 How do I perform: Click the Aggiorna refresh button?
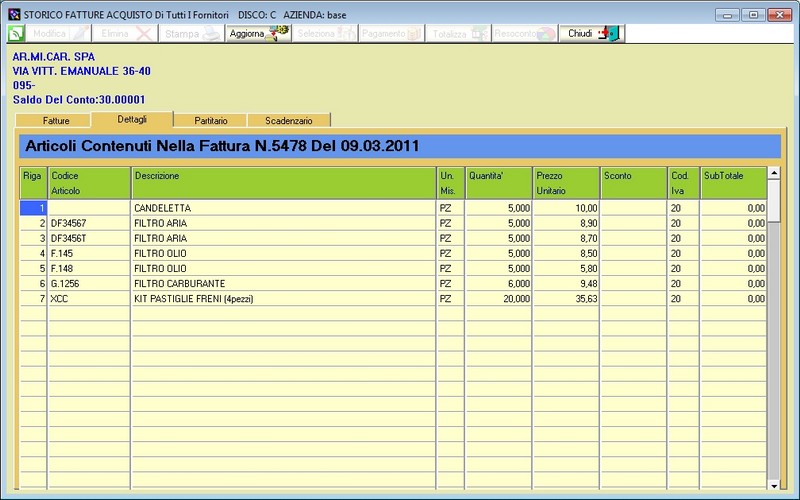click(x=258, y=34)
